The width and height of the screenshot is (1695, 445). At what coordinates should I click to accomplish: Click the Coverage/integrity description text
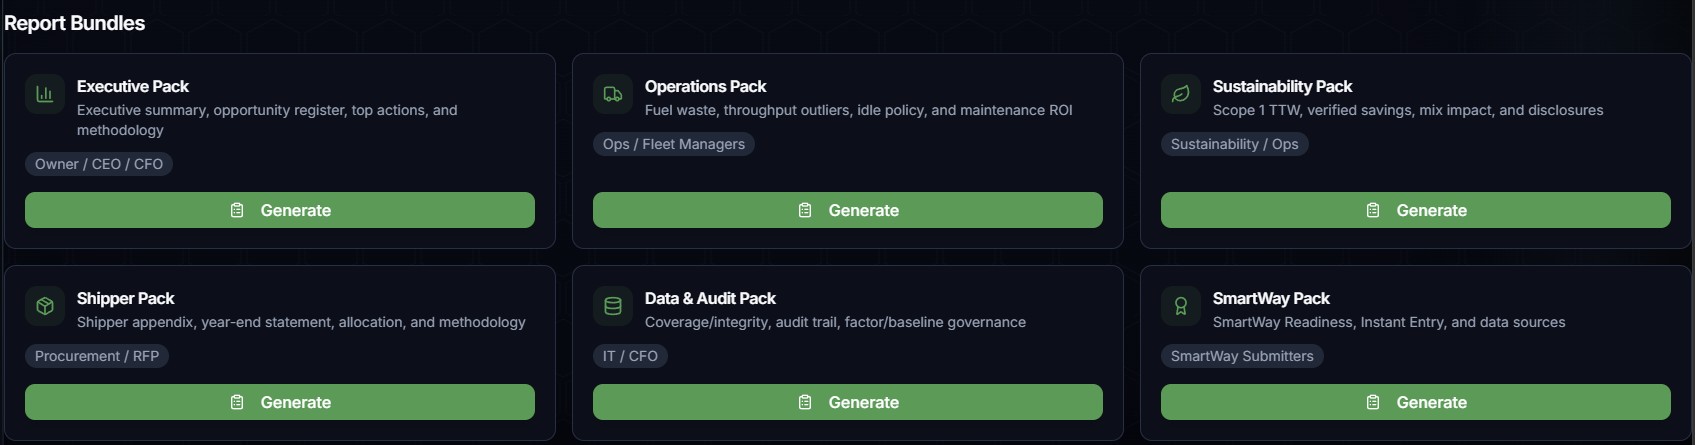pyautogui.click(x=835, y=322)
